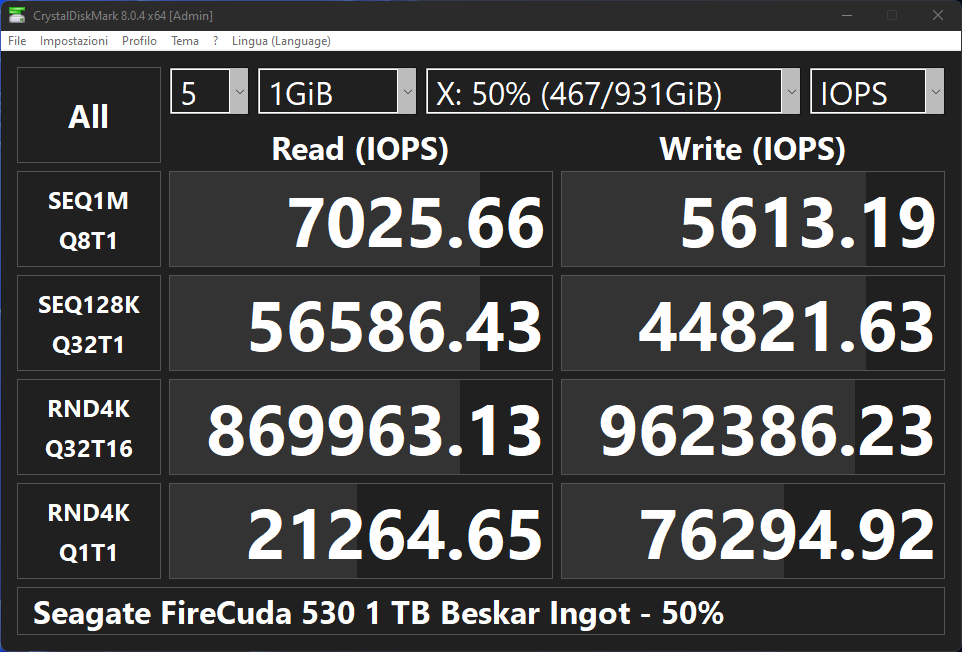This screenshot has height=652, width=962.
Task: Click the CrystalDiskMark app icon in title bar
Action: point(17,15)
